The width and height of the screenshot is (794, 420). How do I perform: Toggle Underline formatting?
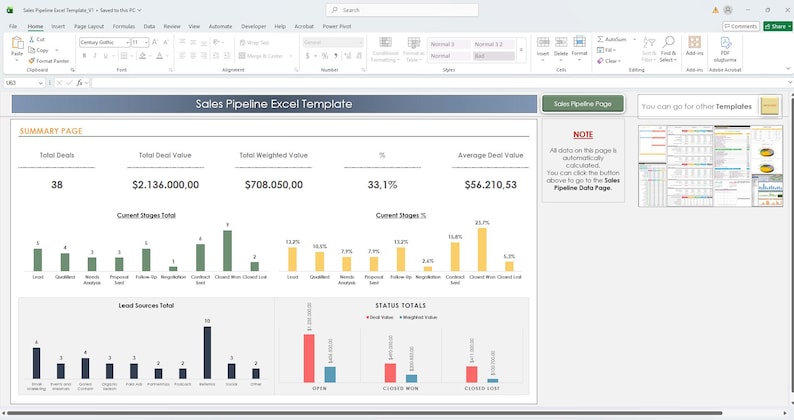point(105,56)
